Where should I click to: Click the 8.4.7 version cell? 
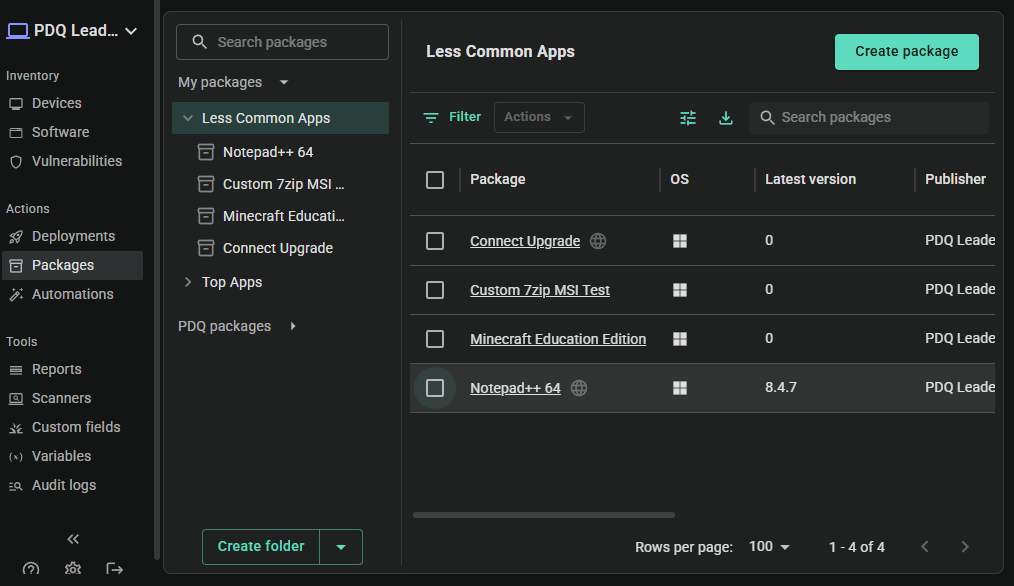[x=781, y=387]
